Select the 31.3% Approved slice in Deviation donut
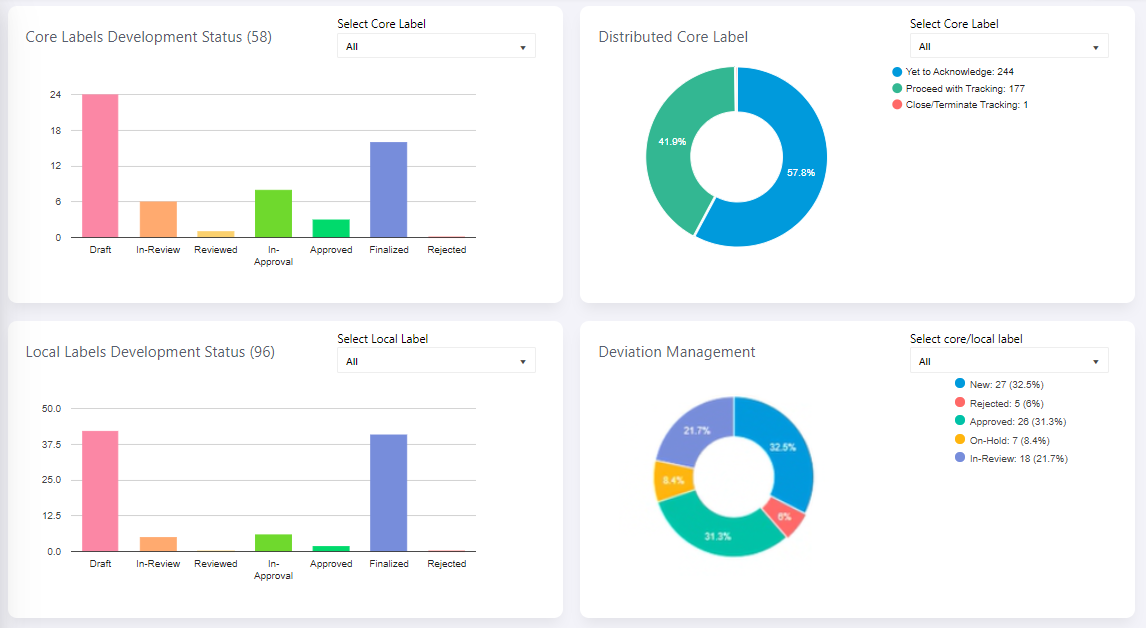The image size is (1146, 628). pyautogui.click(x=717, y=532)
